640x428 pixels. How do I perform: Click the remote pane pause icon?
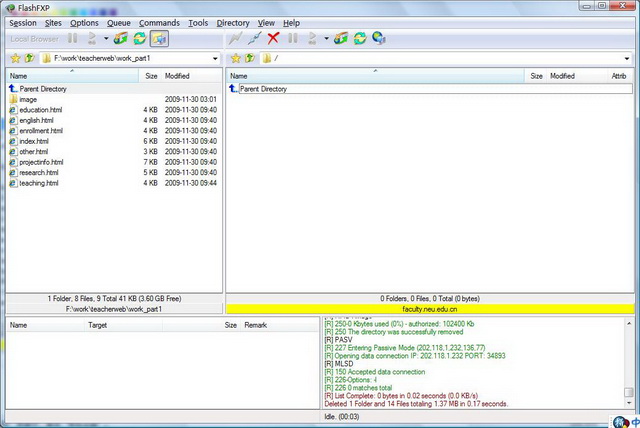[293, 38]
